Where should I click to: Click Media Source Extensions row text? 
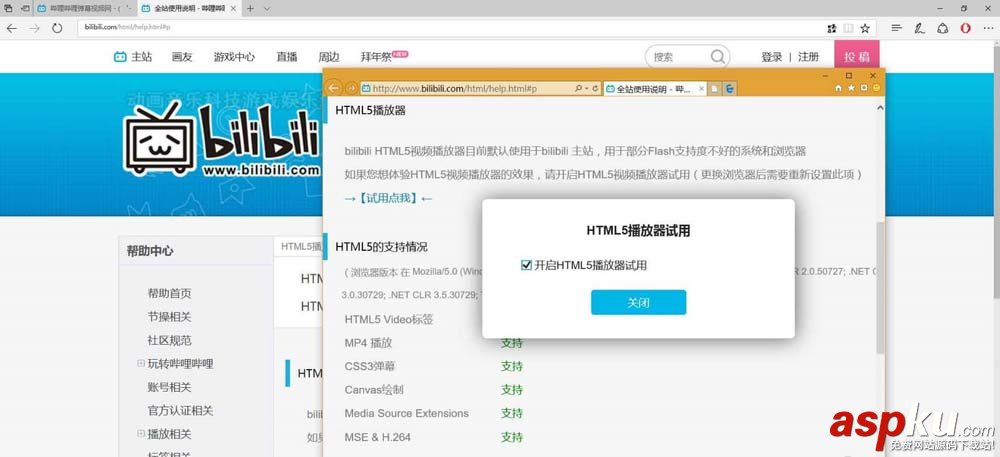pos(406,413)
